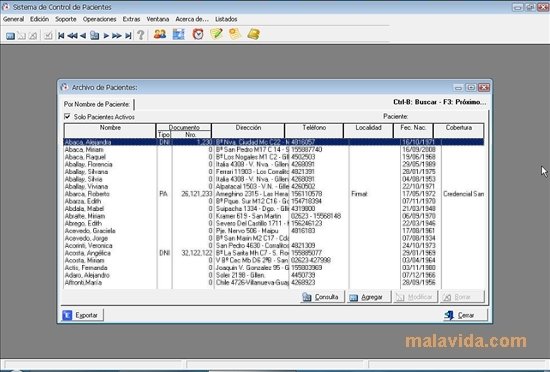Select the row Abaca, Miriam
The width and height of the screenshot is (550, 372).
click(x=274, y=149)
